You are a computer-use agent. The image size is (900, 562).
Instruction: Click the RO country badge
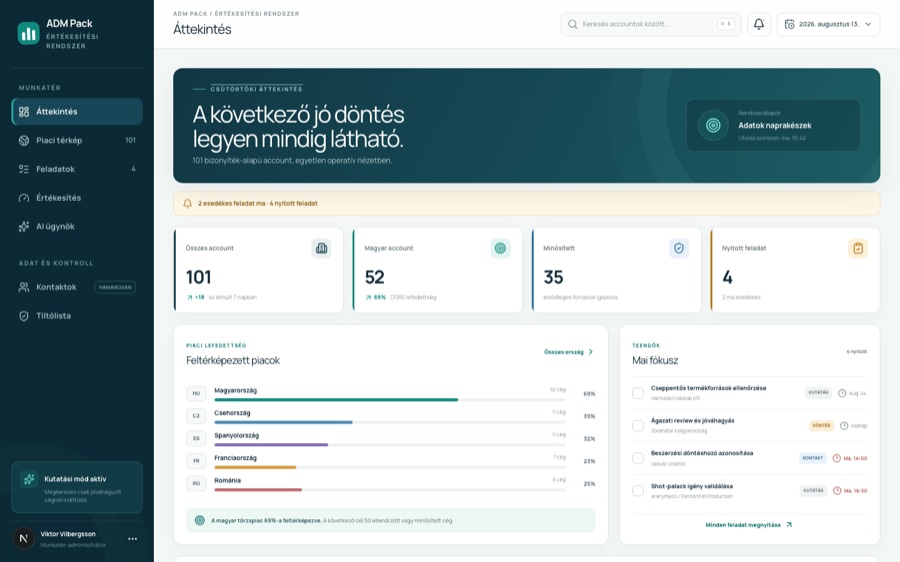[x=196, y=483]
